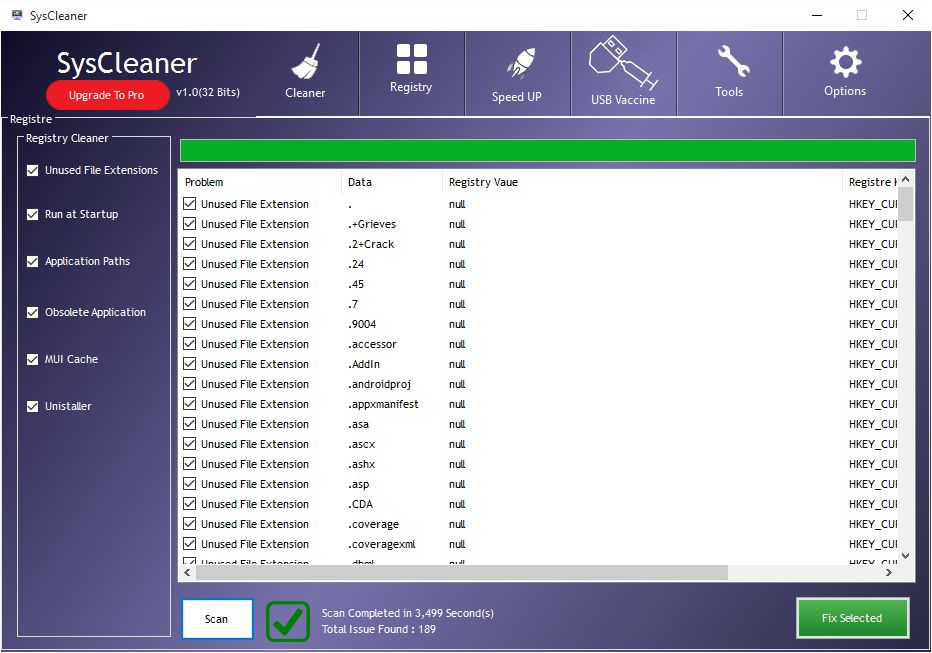Open the Registry grid icon
Image resolution: width=932 pixels, height=653 pixels.
411,59
